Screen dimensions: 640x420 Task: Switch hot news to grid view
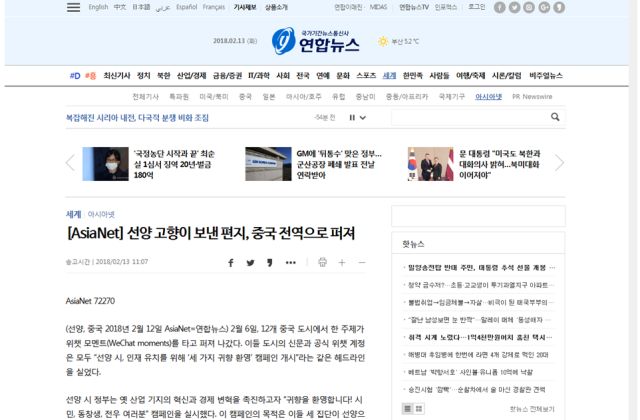(419, 408)
